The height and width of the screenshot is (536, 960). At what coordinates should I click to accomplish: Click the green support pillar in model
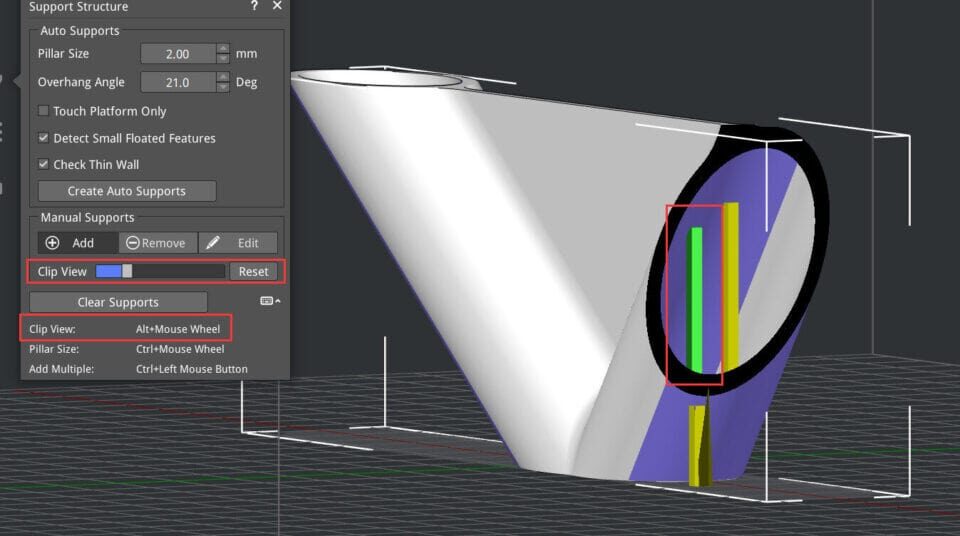click(x=696, y=300)
